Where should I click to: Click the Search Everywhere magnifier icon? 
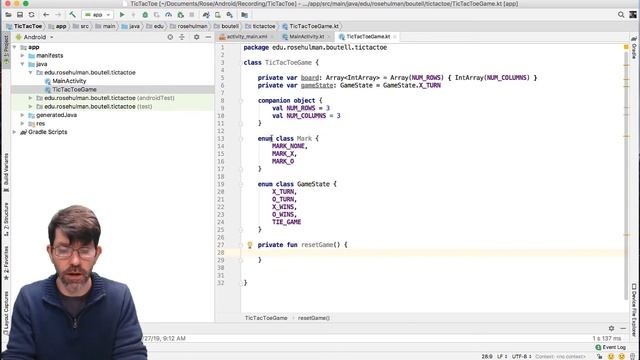point(621,15)
